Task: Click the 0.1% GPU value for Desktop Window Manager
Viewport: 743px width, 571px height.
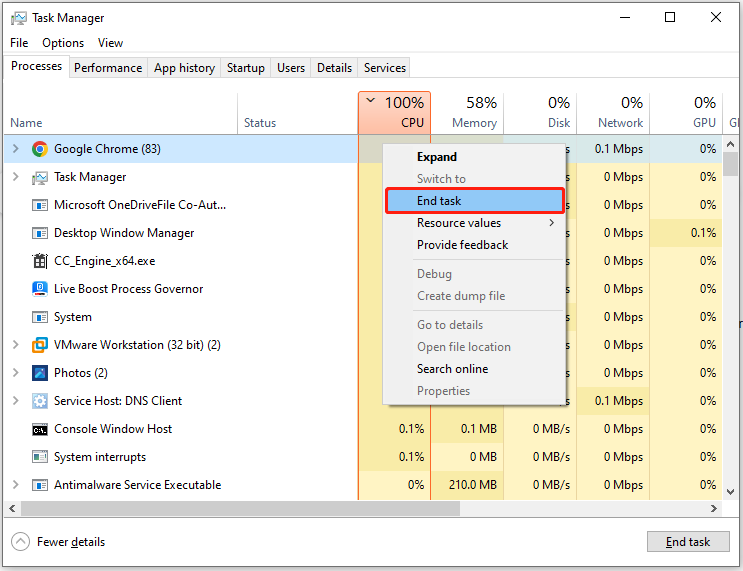Action: (686, 233)
